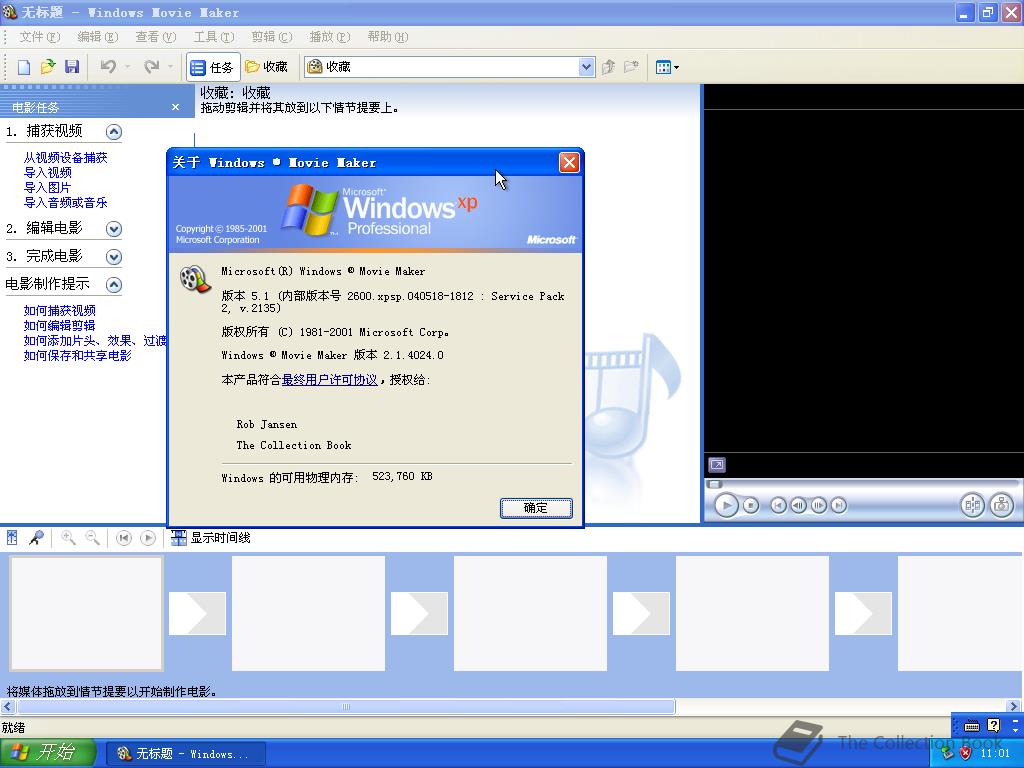Click the full screen preview icon
This screenshot has width=1024, height=768.
pyautogui.click(x=716, y=465)
